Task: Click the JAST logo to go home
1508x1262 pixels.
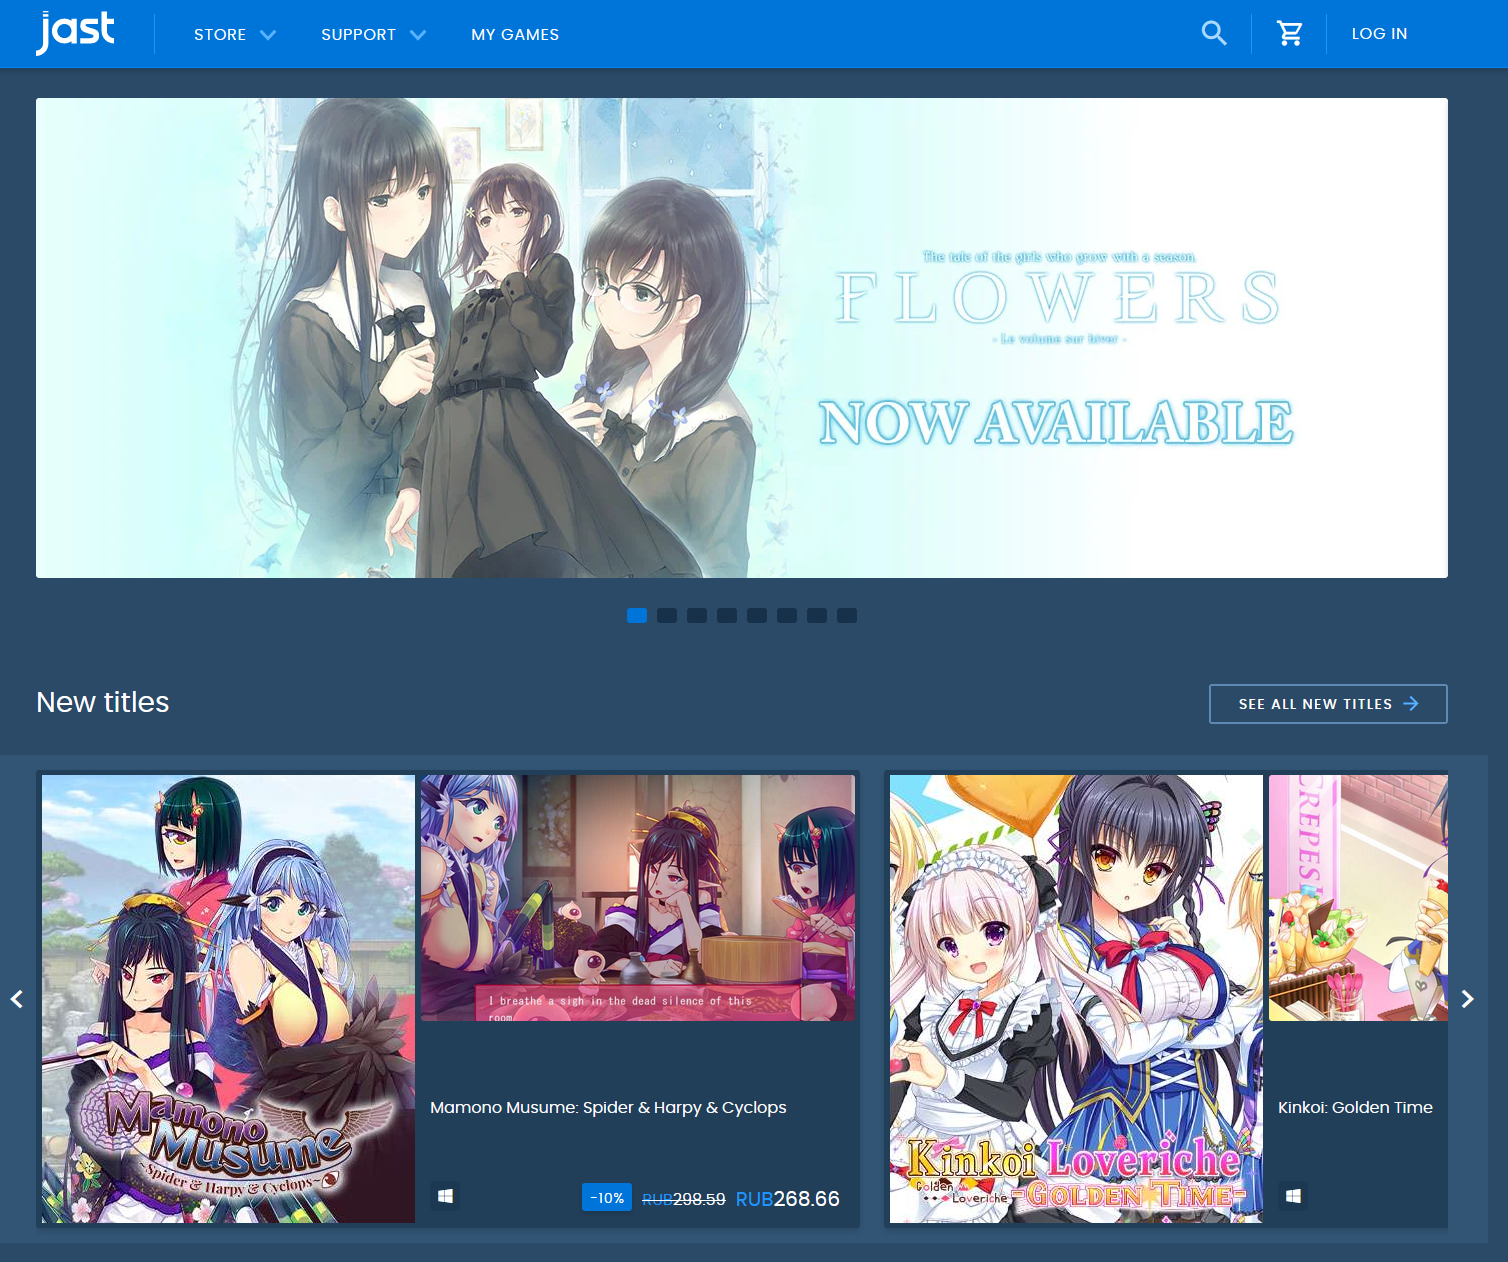Action: pos(75,32)
